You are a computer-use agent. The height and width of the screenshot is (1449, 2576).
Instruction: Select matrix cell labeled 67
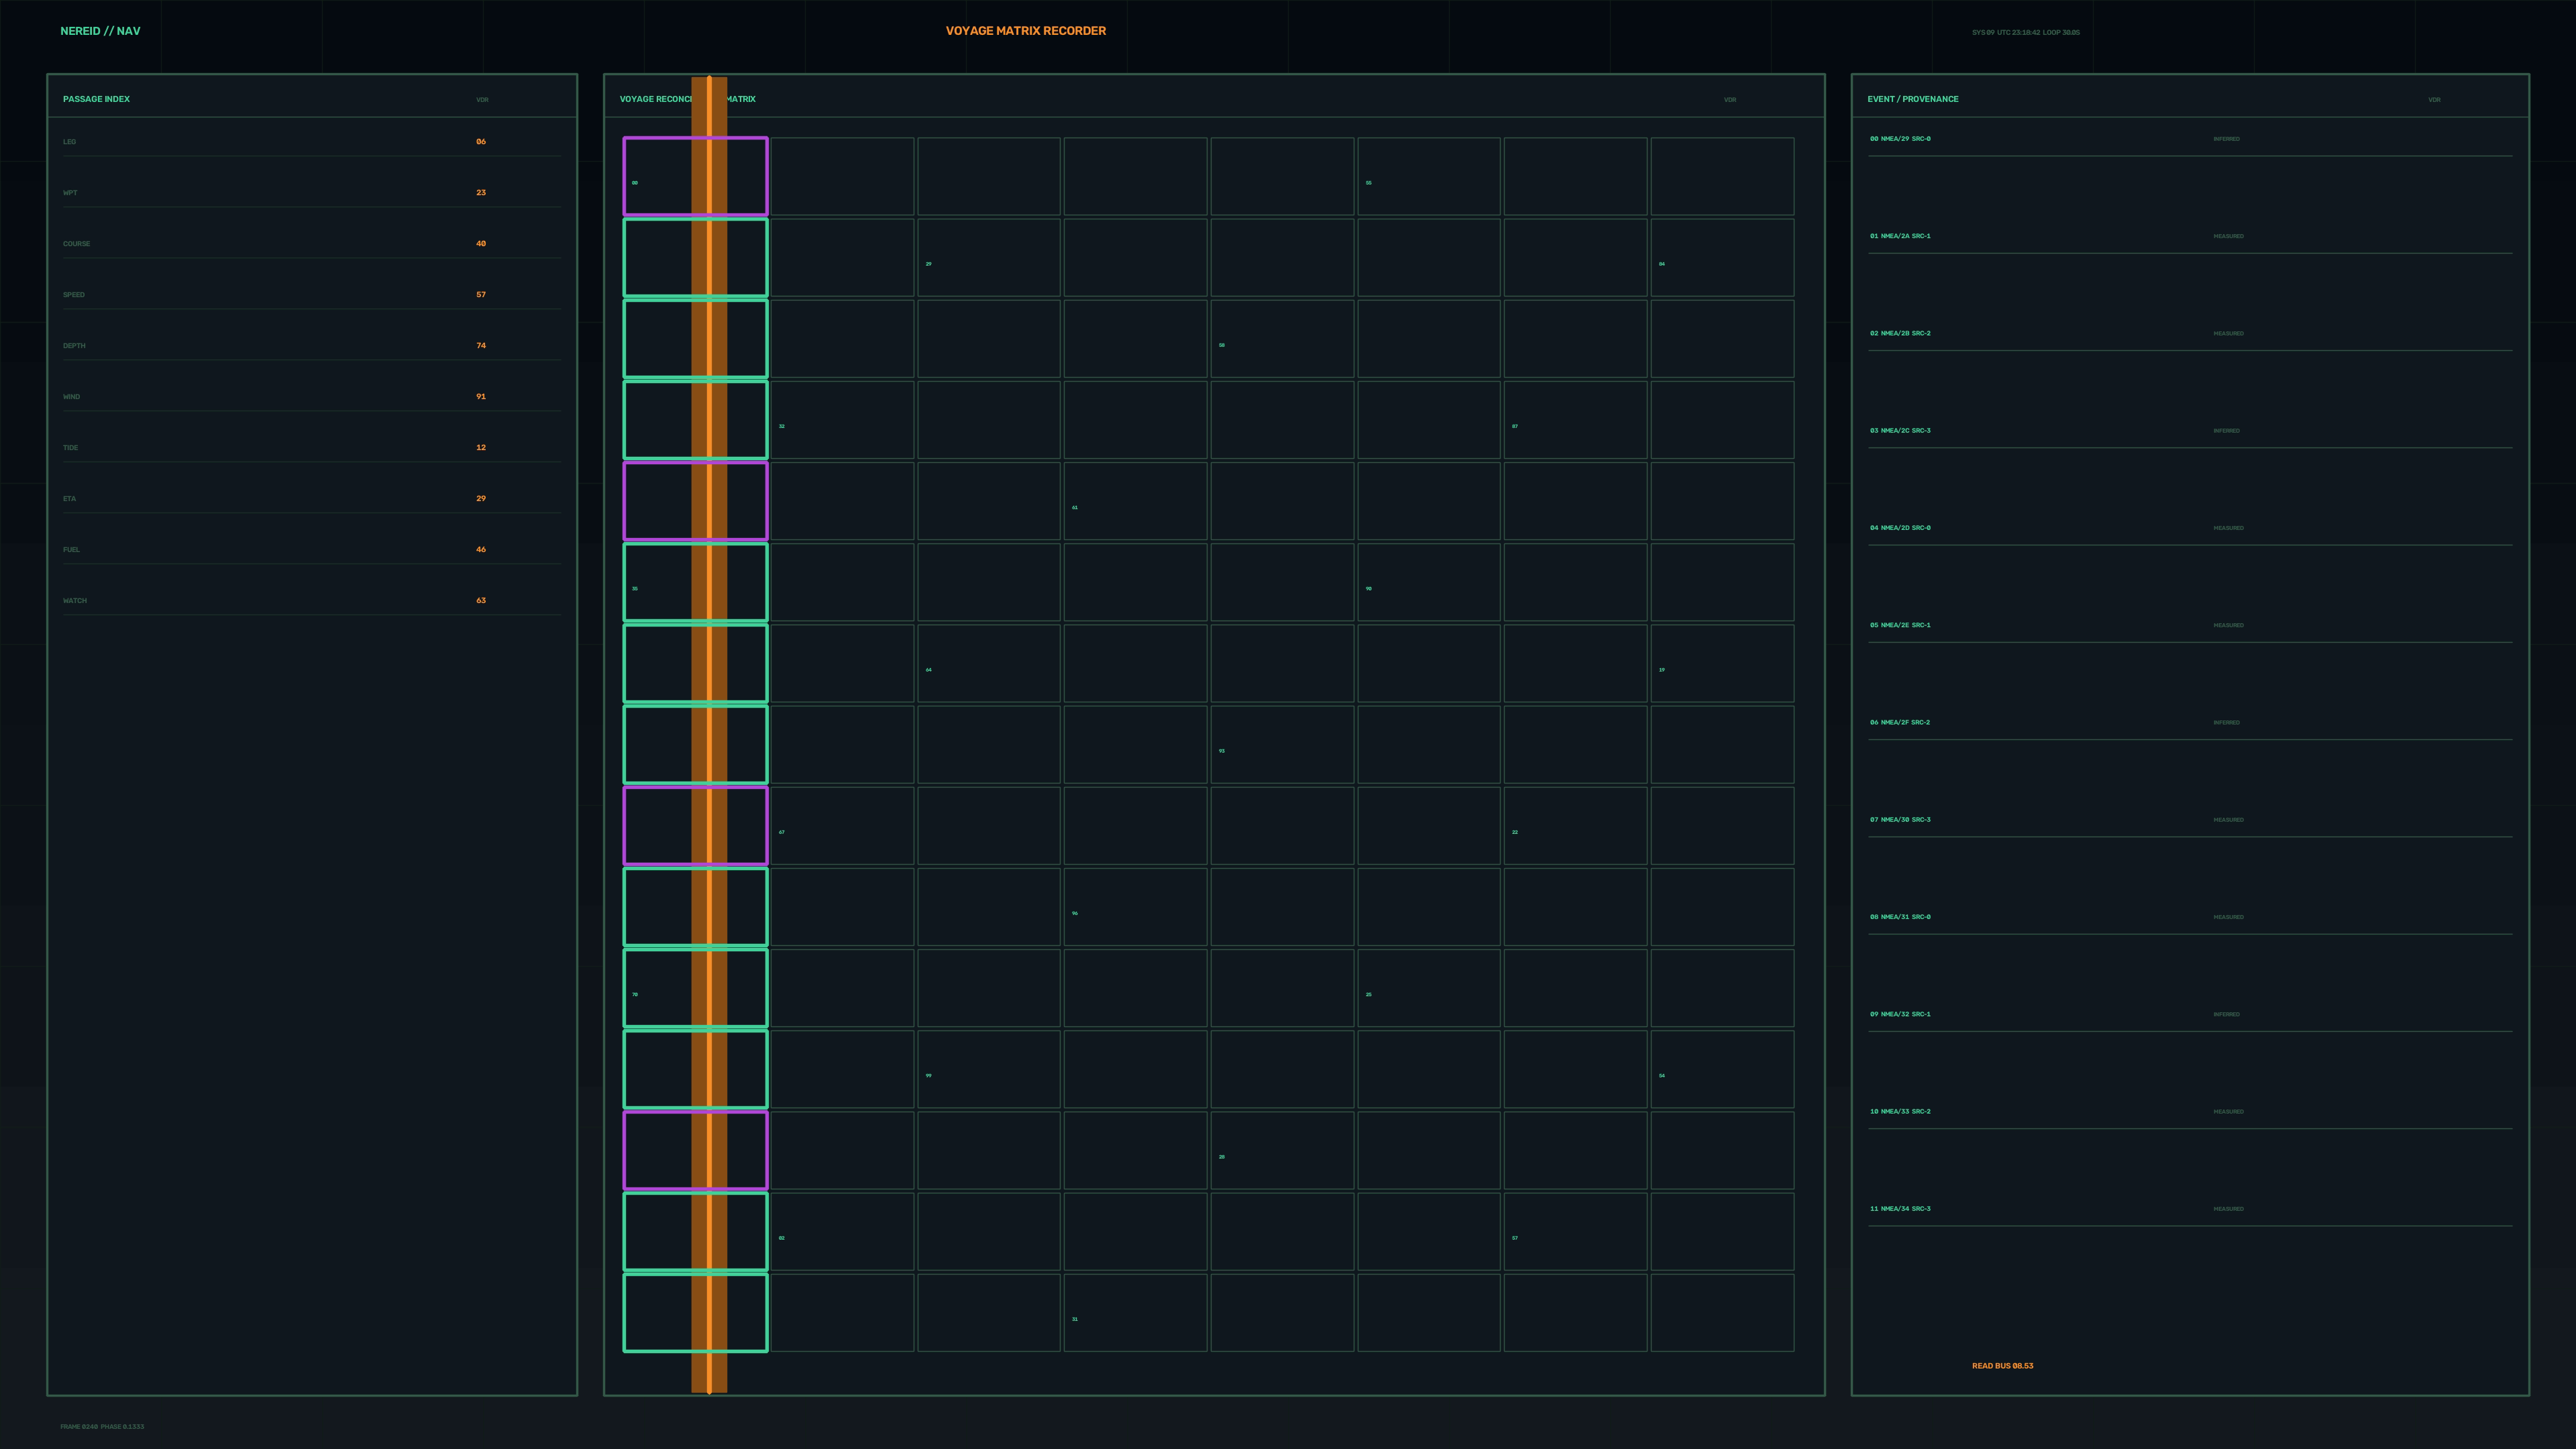842,826
